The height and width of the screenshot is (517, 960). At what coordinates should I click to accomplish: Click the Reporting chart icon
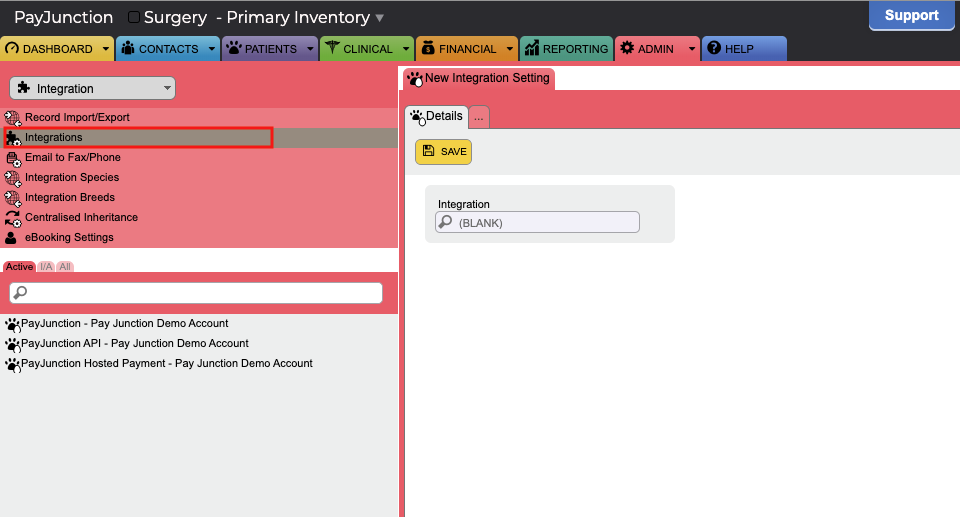[x=531, y=48]
